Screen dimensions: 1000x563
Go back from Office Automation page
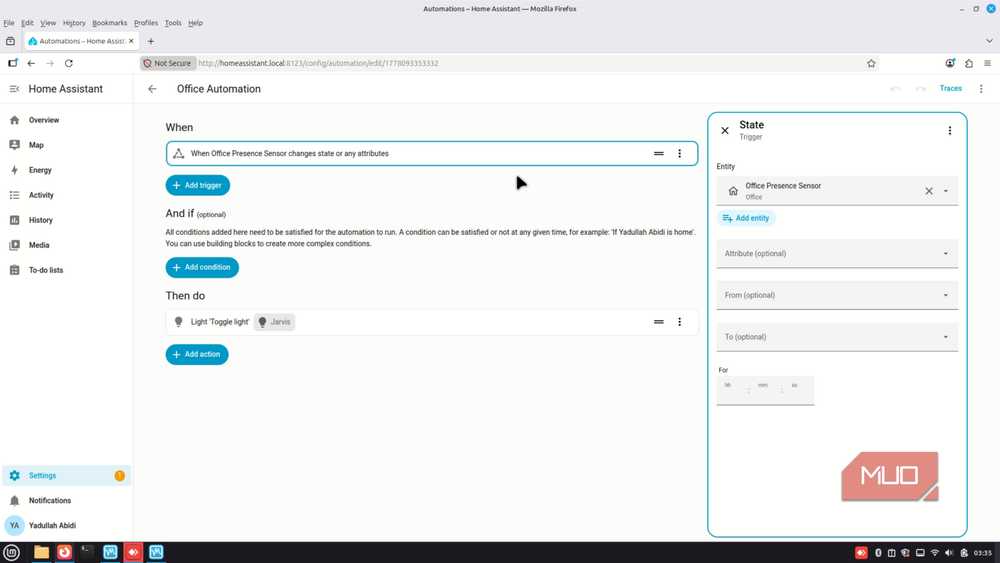tap(152, 89)
